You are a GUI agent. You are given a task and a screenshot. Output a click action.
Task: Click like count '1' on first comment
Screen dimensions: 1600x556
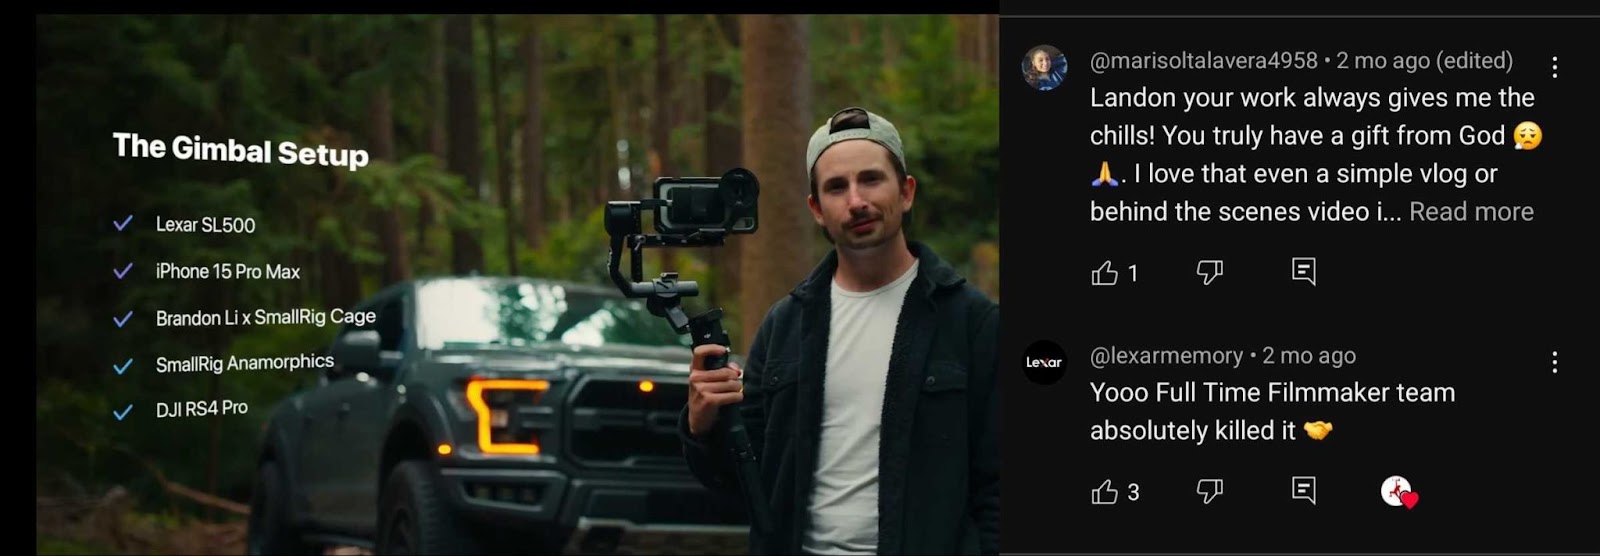pyautogui.click(x=1133, y=273)
